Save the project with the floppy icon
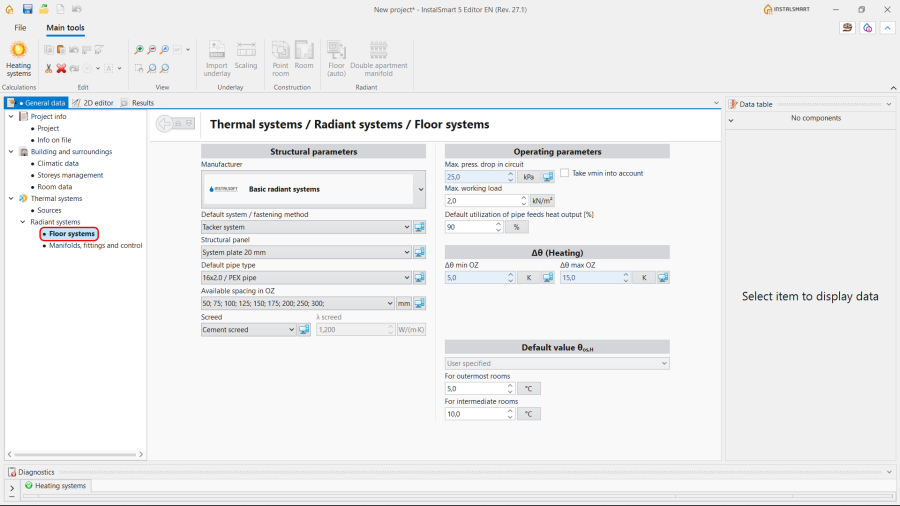900x506 pixels. pyautogui.click(x=27, y=9)
